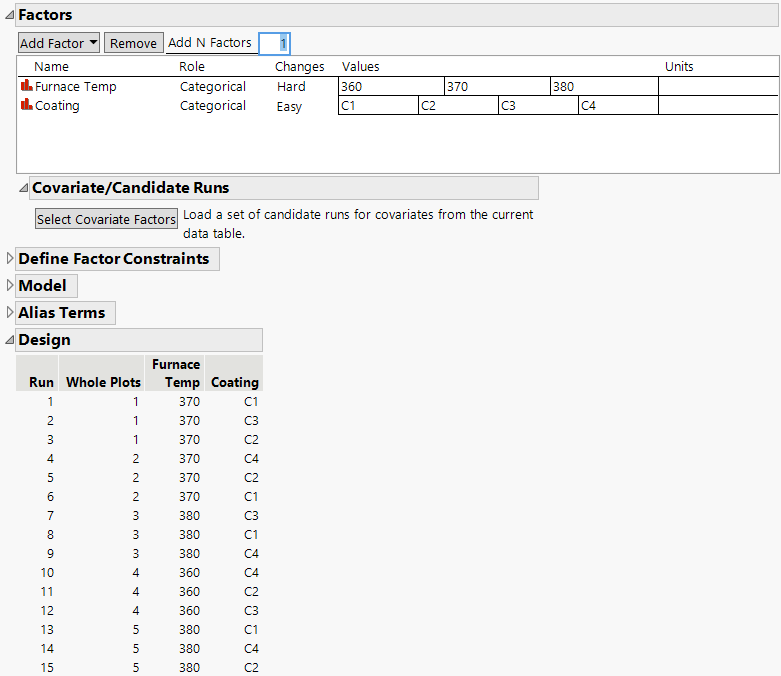Click the Name column header
781x676 pixels.
click(x=51, y=66)
